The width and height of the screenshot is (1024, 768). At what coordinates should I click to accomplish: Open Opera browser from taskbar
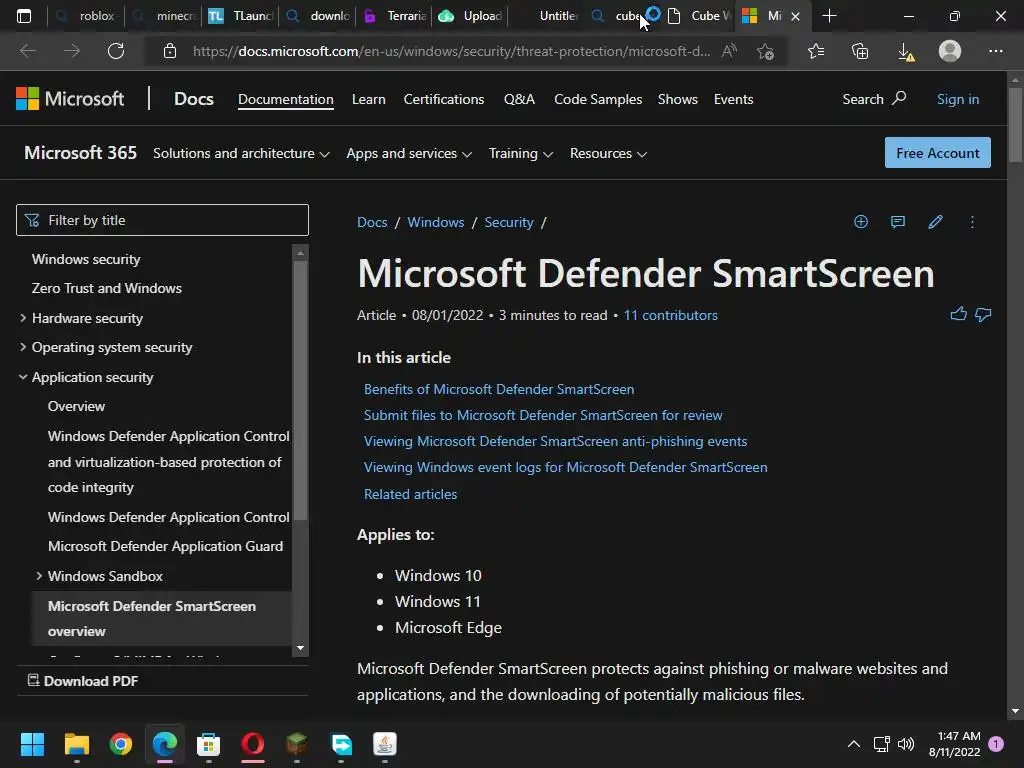[x=253, y=744]
